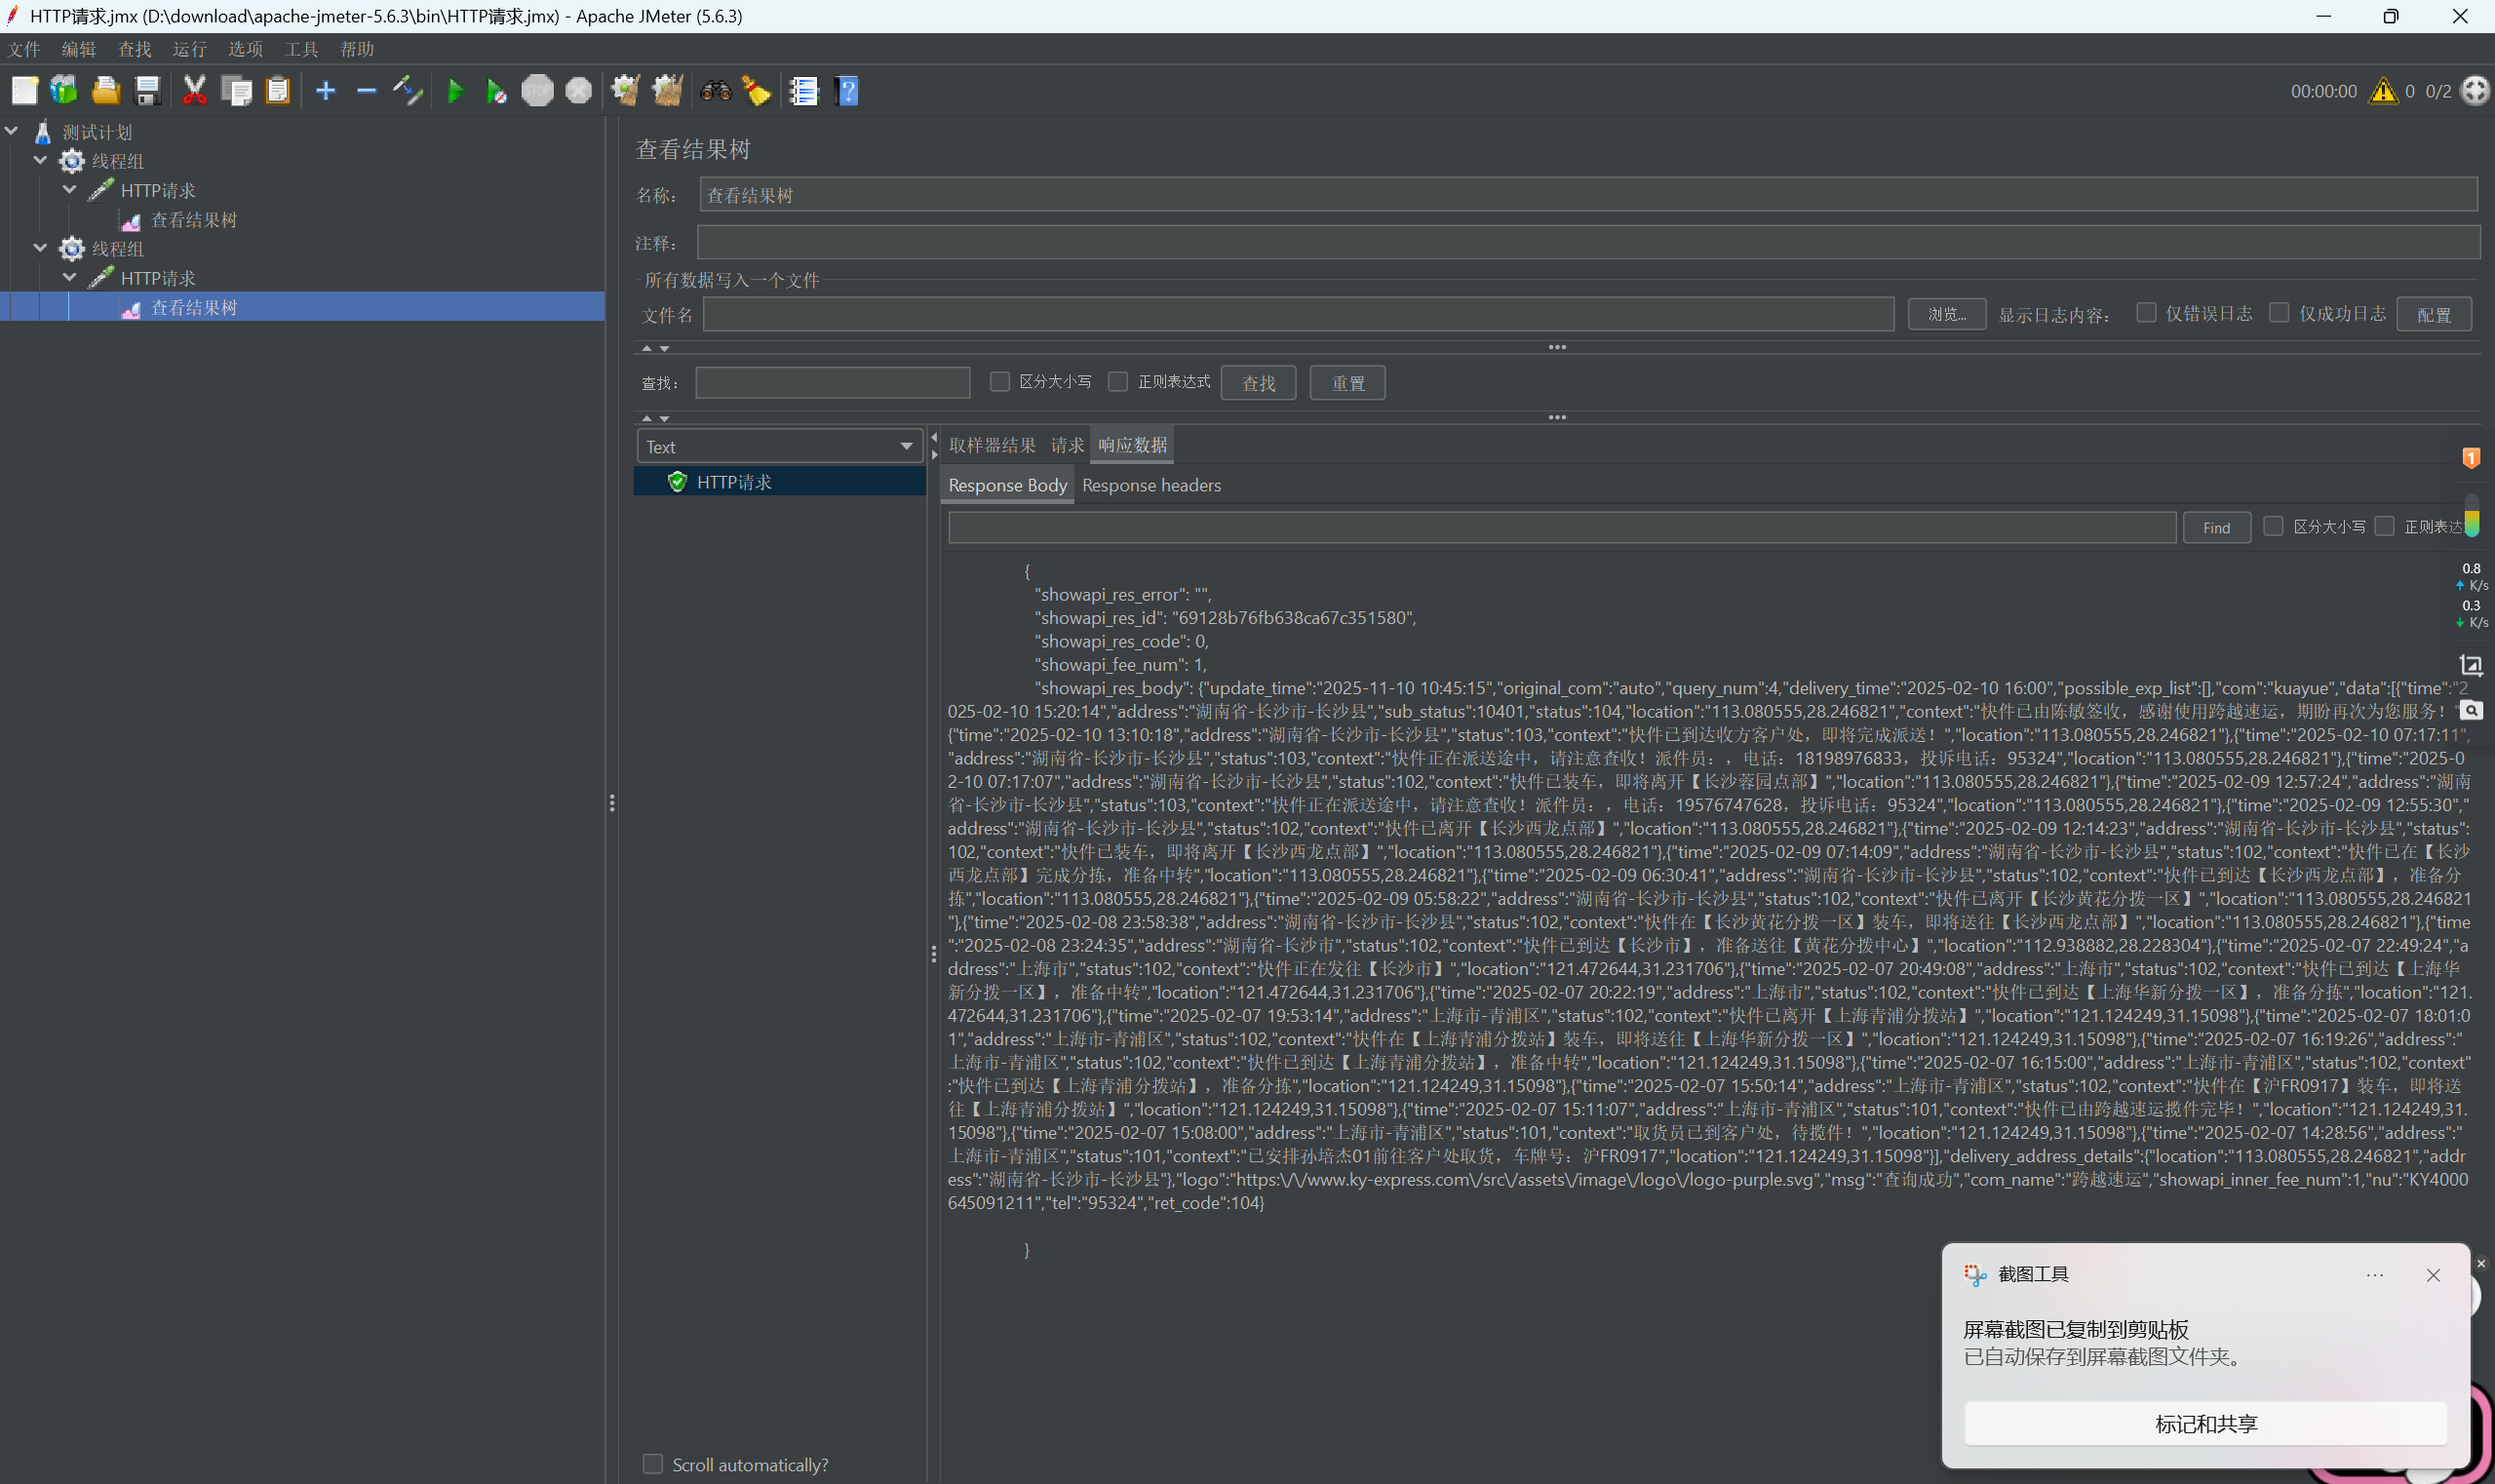The image size is (2495, 1484).
Task: Click the Clear All brooms icon
Action: click(667, 92)
